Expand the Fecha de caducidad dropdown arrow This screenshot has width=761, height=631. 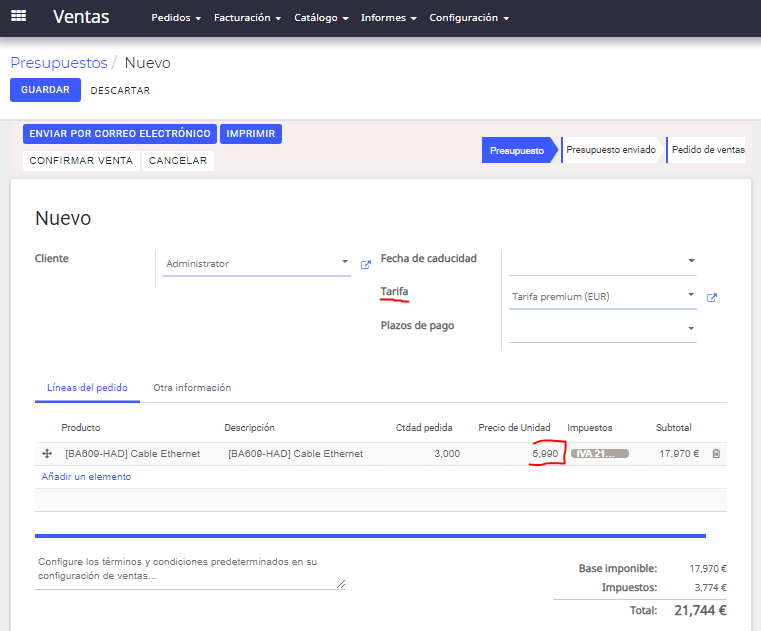click(691, 261)
